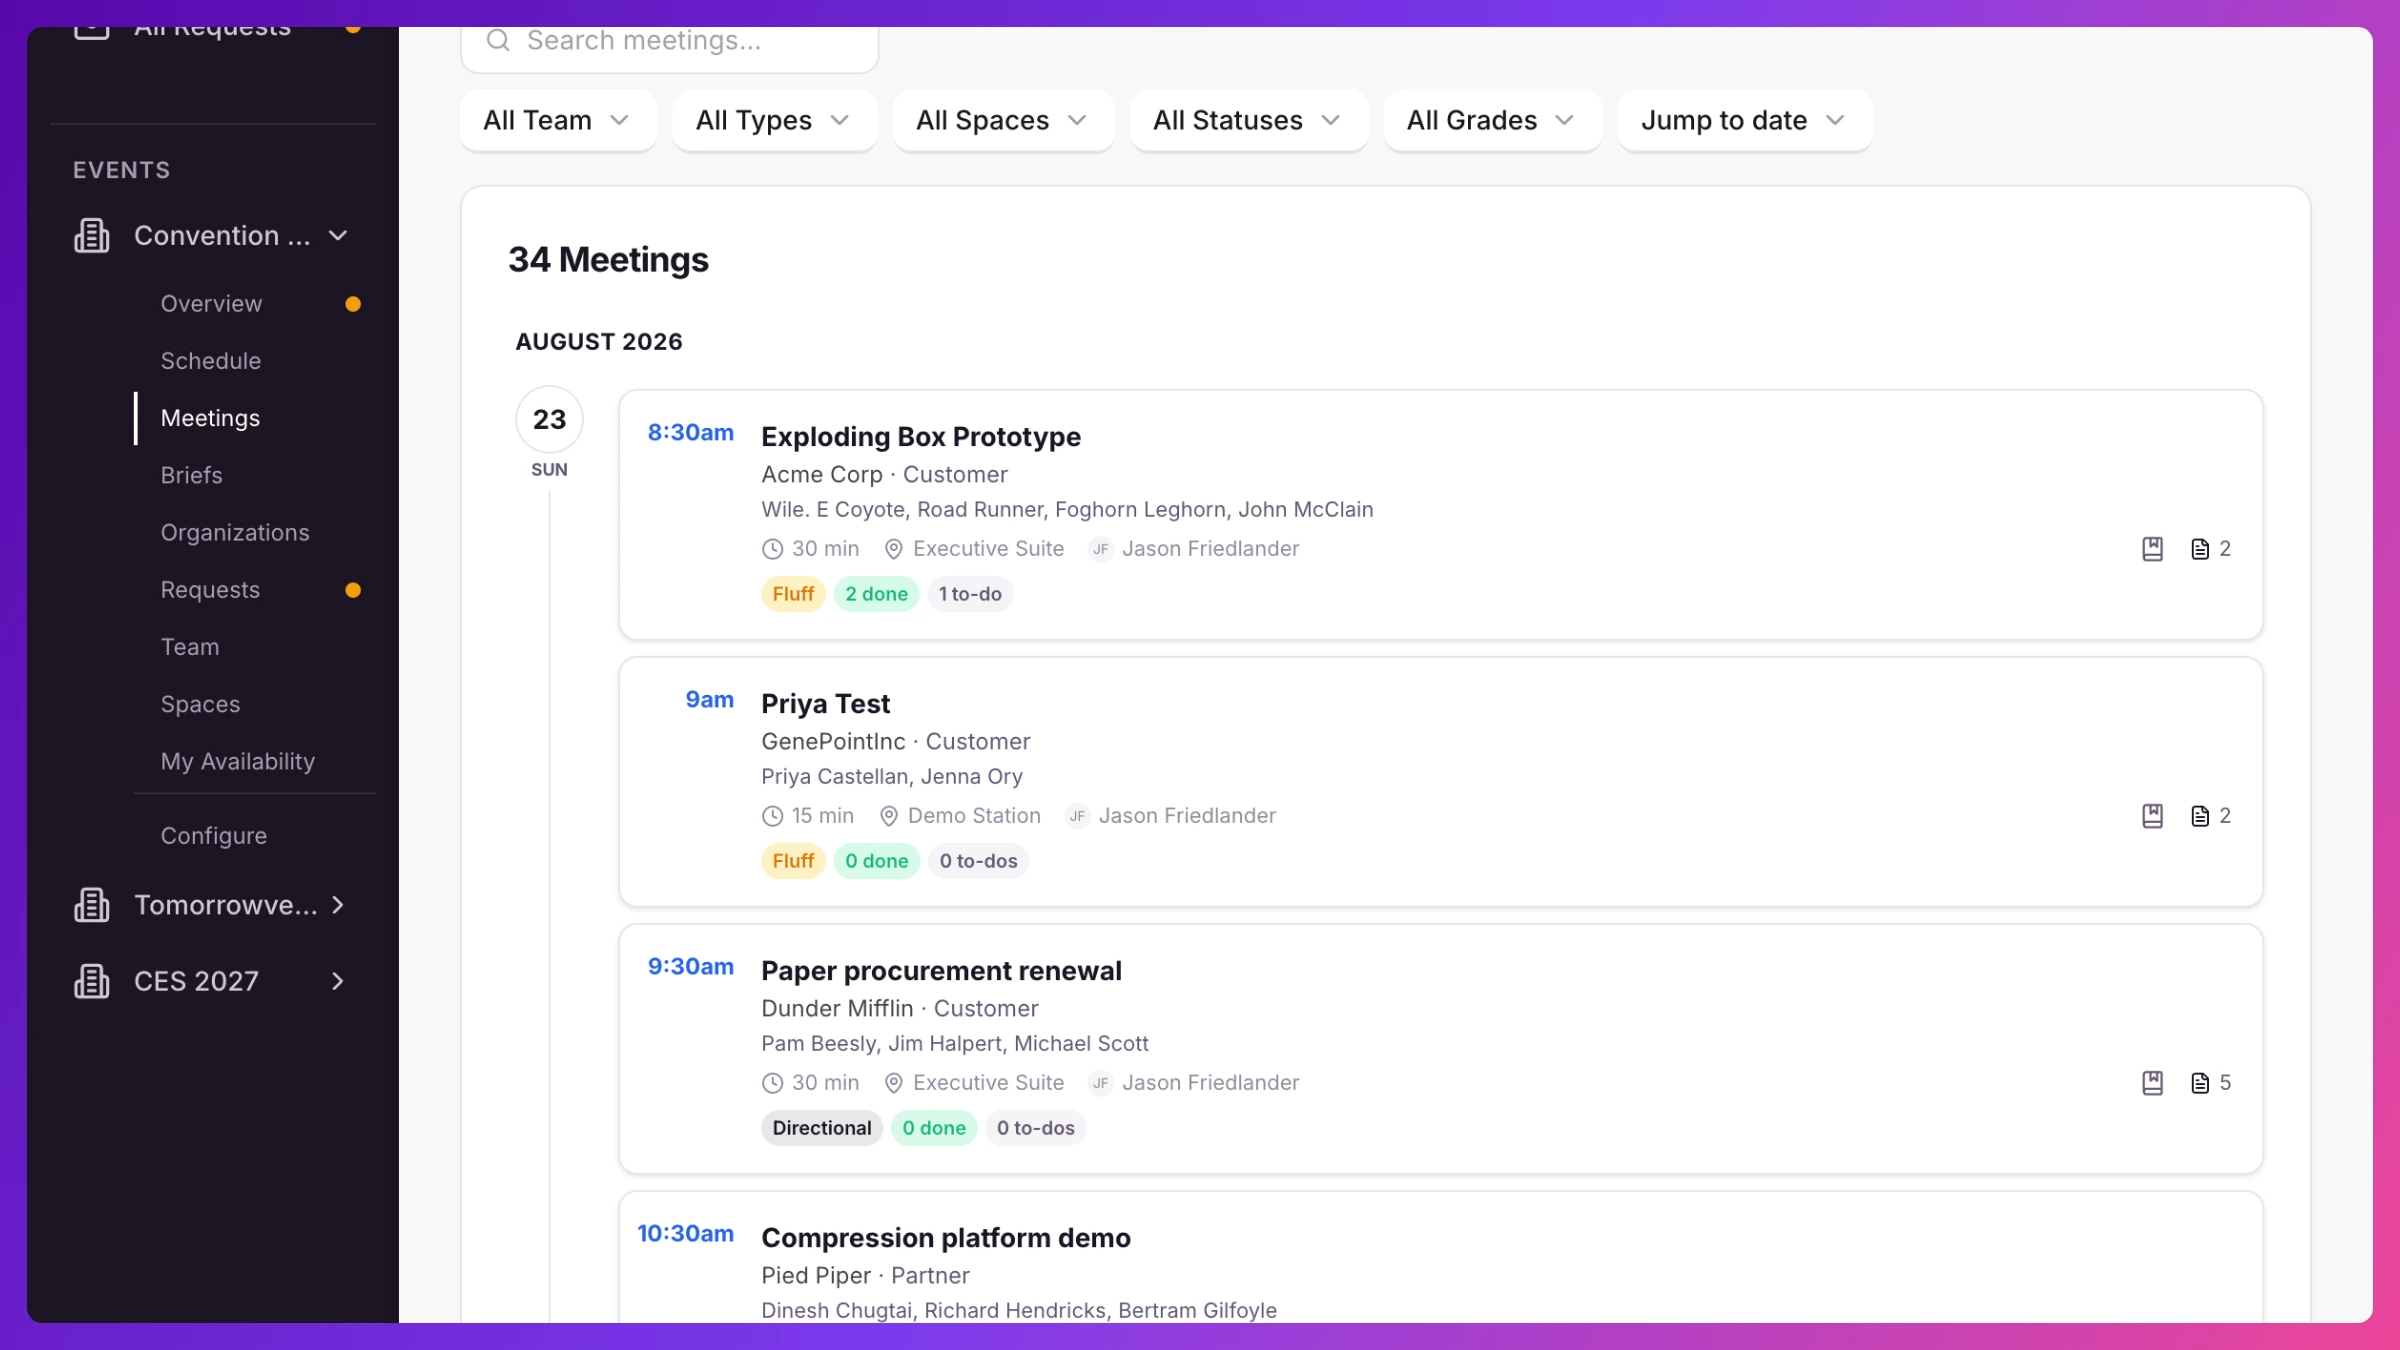Click the 1 to-do badge

pyautogui.click(x=970, y=594)
